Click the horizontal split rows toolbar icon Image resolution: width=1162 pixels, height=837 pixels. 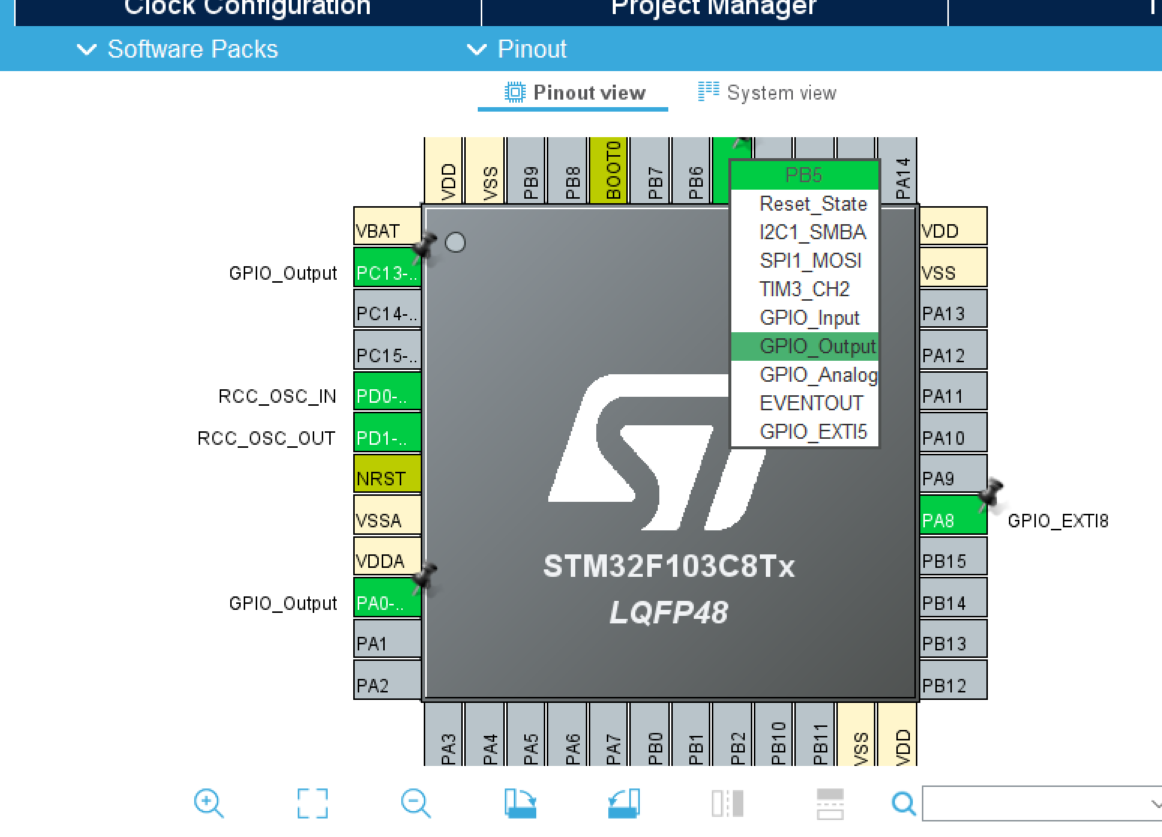[830, 803]
